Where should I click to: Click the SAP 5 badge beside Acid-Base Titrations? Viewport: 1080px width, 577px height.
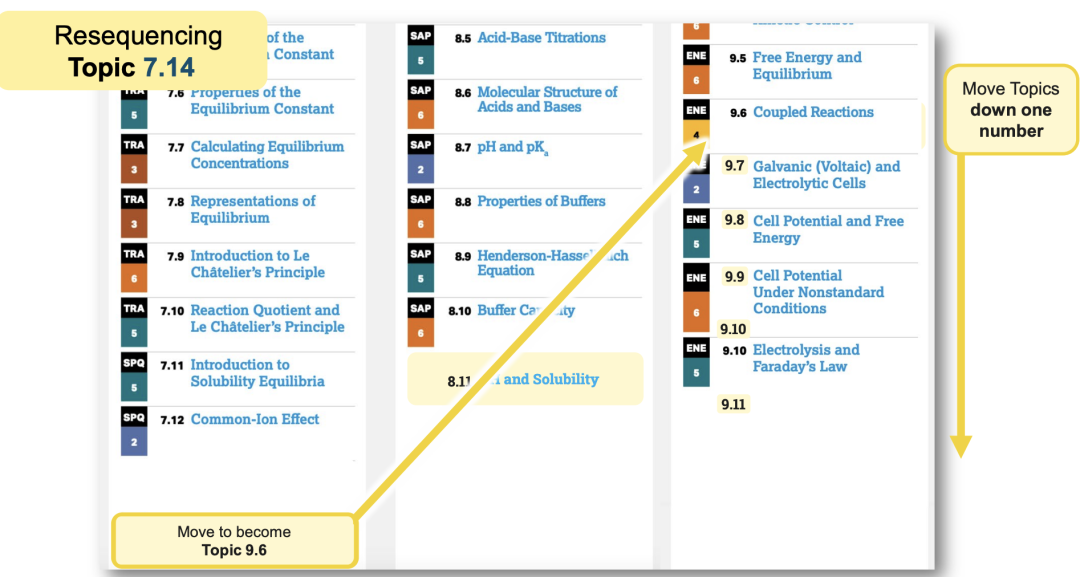click(420, 49)
